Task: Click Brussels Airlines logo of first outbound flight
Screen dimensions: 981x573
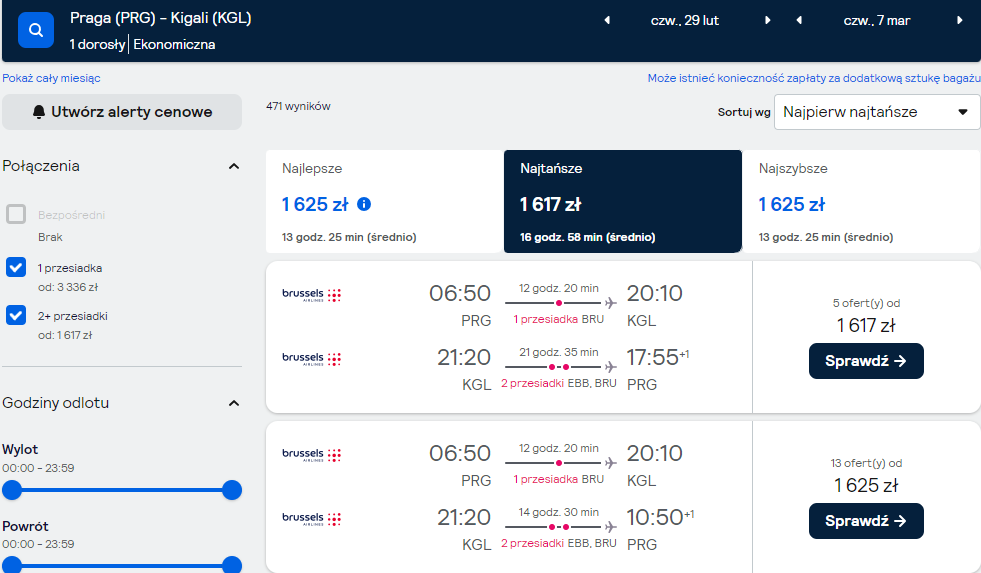Action: click(x=311, y=295)
